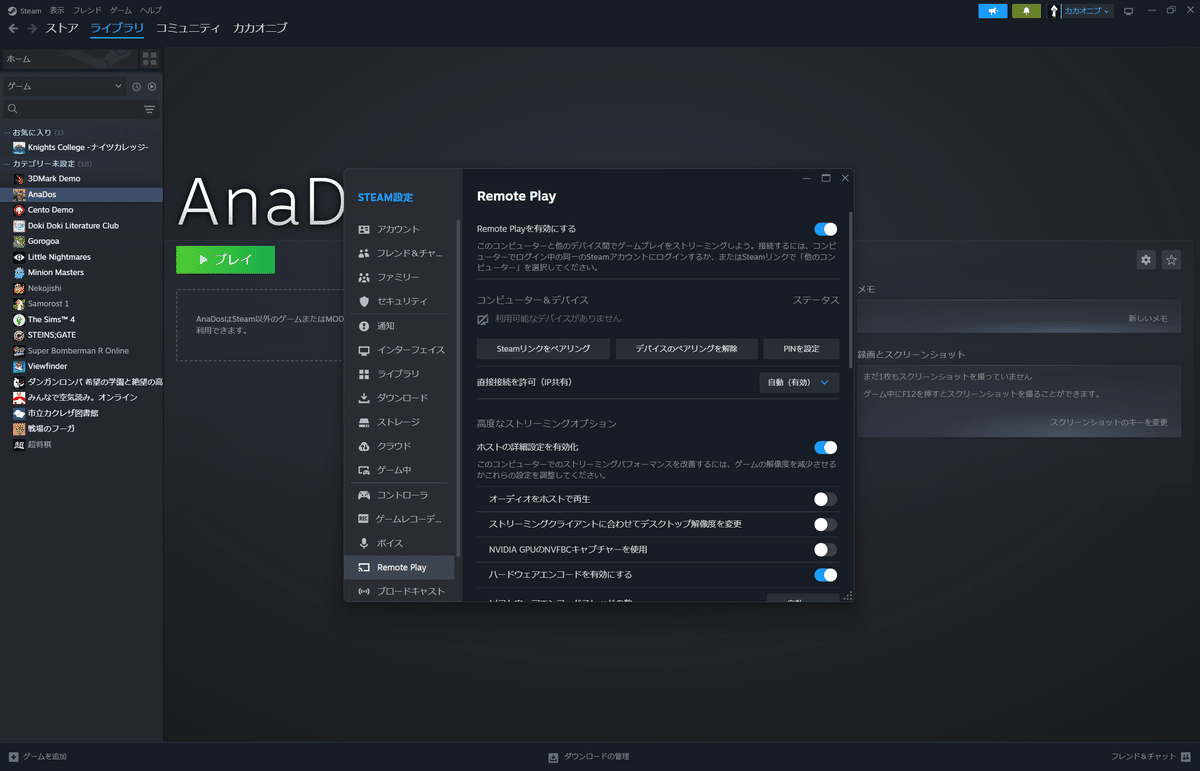
Task: Open the フレンド&チャット settings category
Action: click(400, 253)
